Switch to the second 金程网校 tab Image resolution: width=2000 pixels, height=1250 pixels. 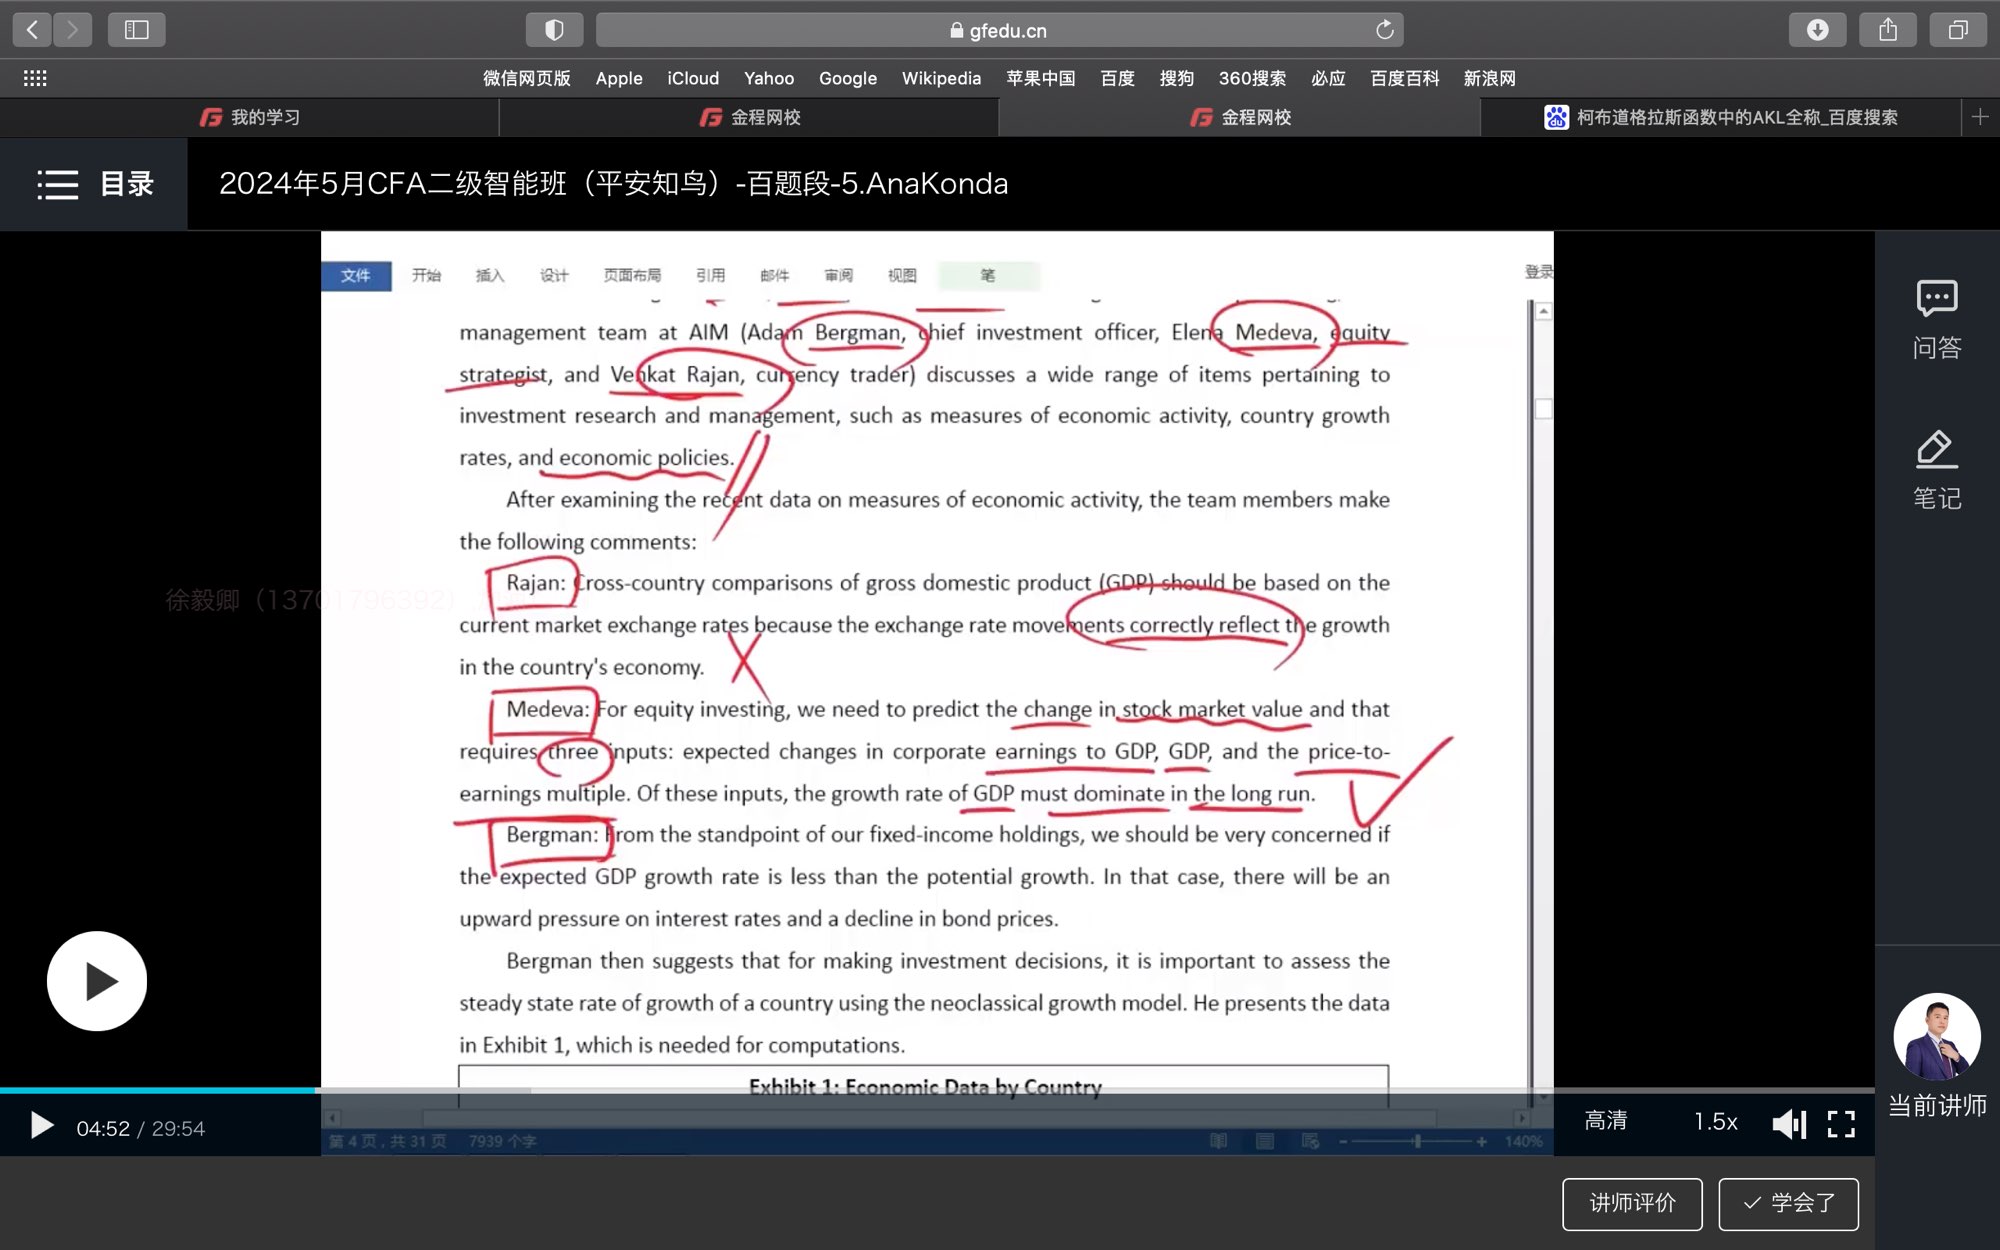pos(749,117)
